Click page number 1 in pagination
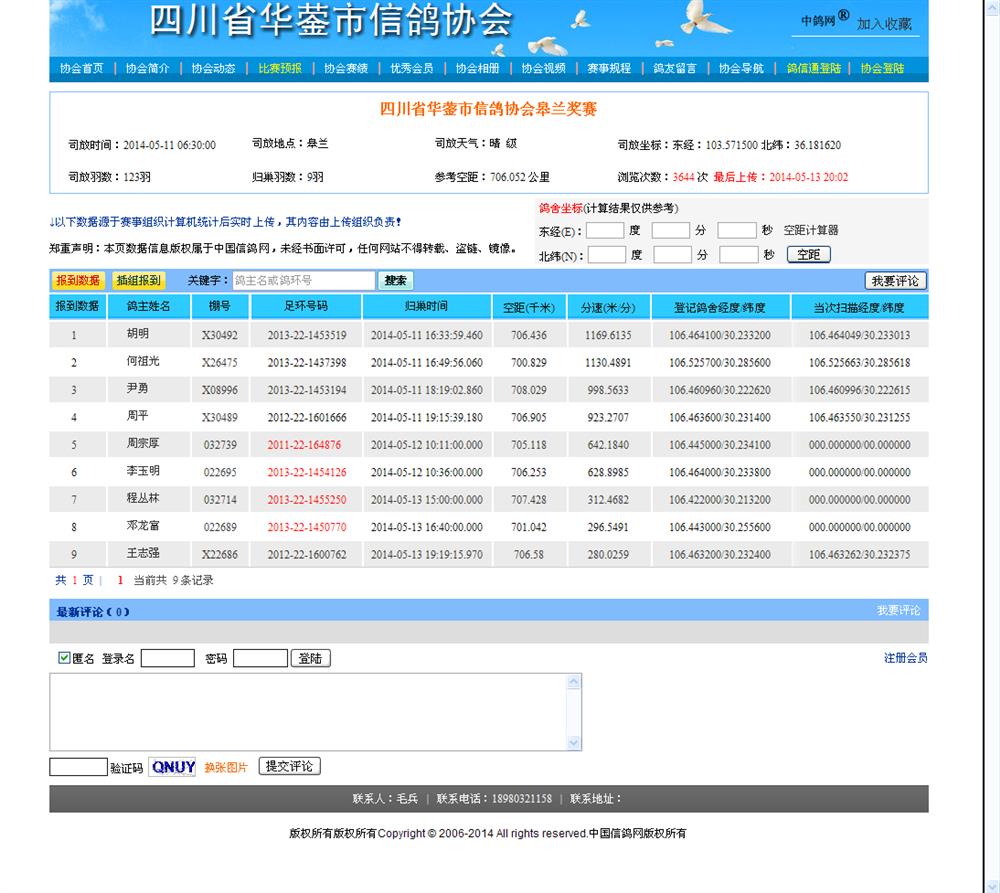This screenshot has width=1000, height=893. pyautogui.click(x=120, y=580)
